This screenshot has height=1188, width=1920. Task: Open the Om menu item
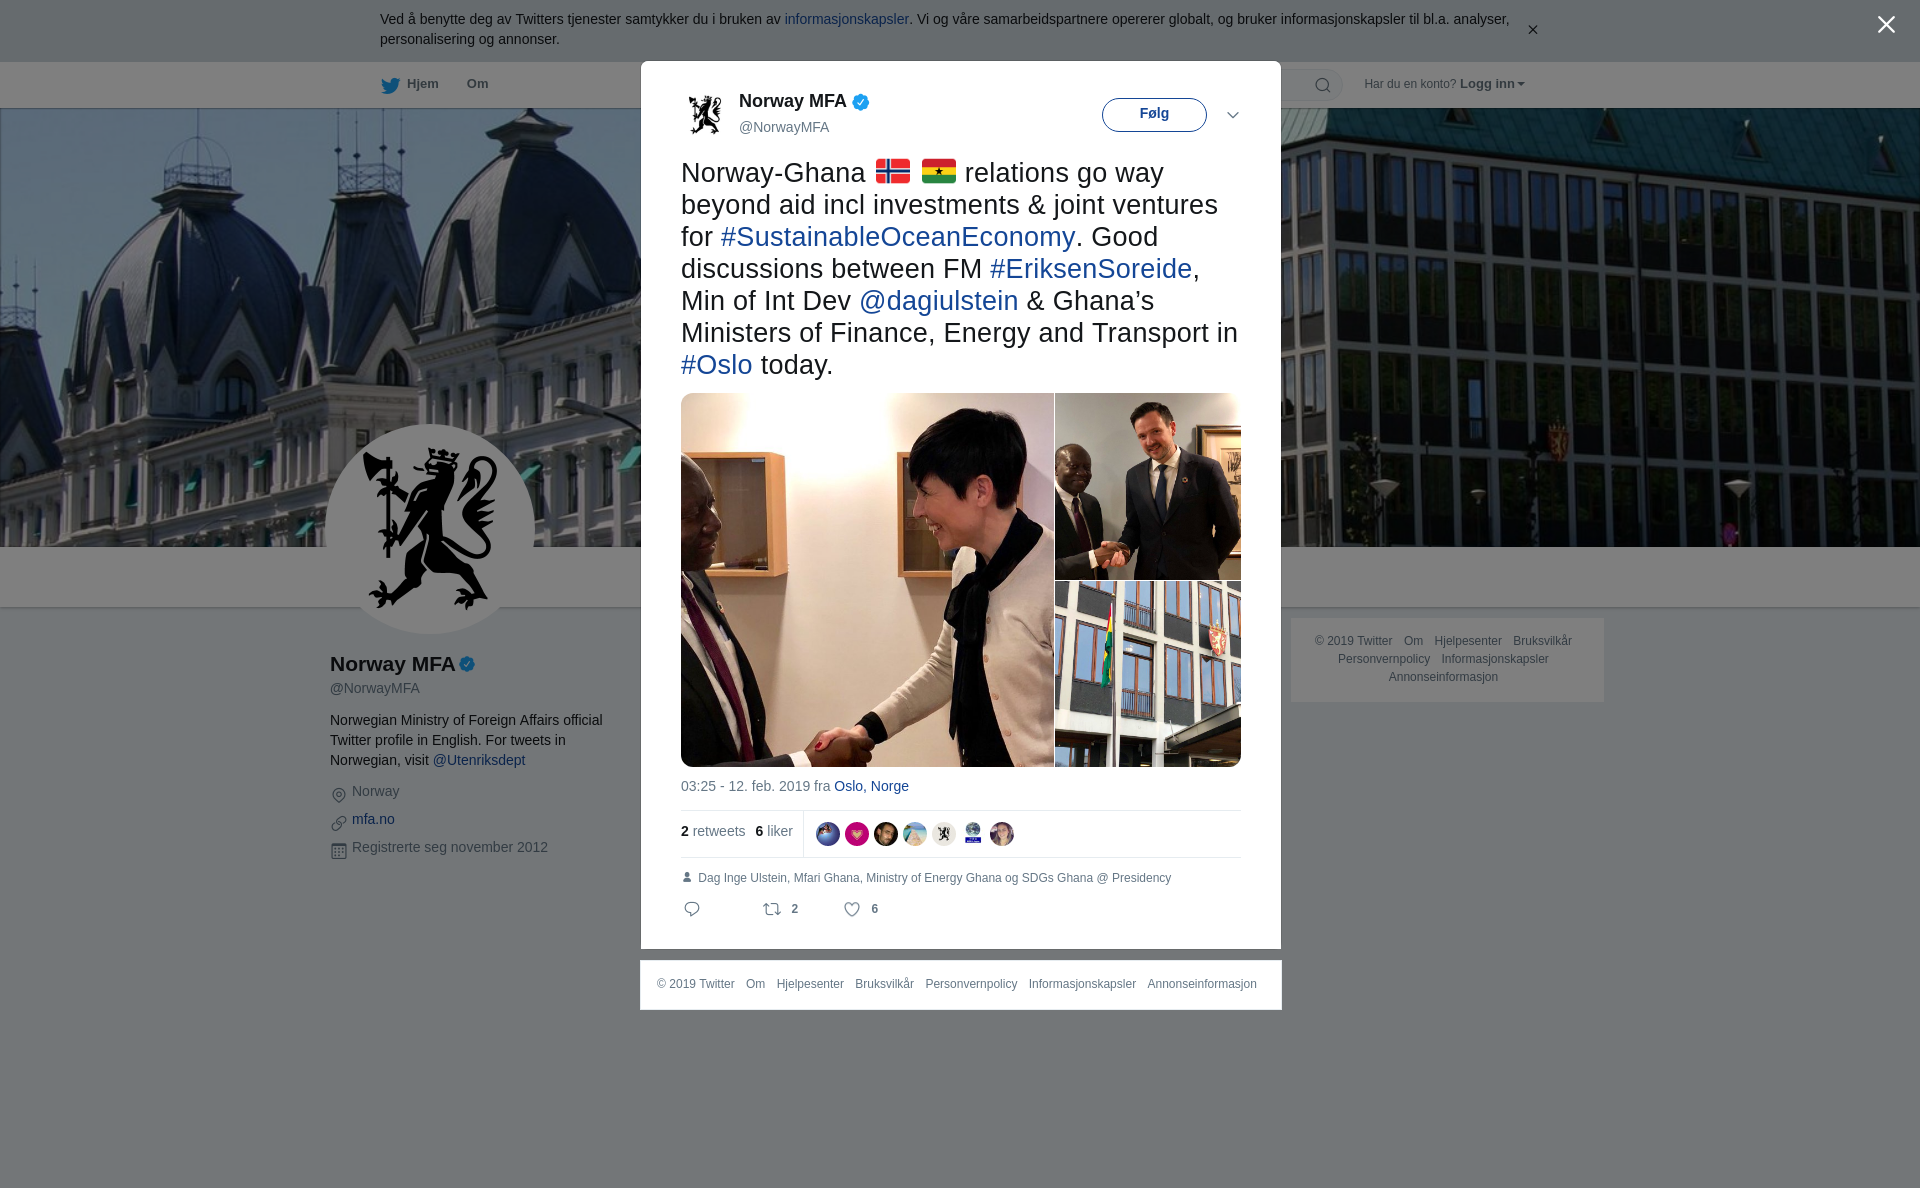[x=477, y=84]
